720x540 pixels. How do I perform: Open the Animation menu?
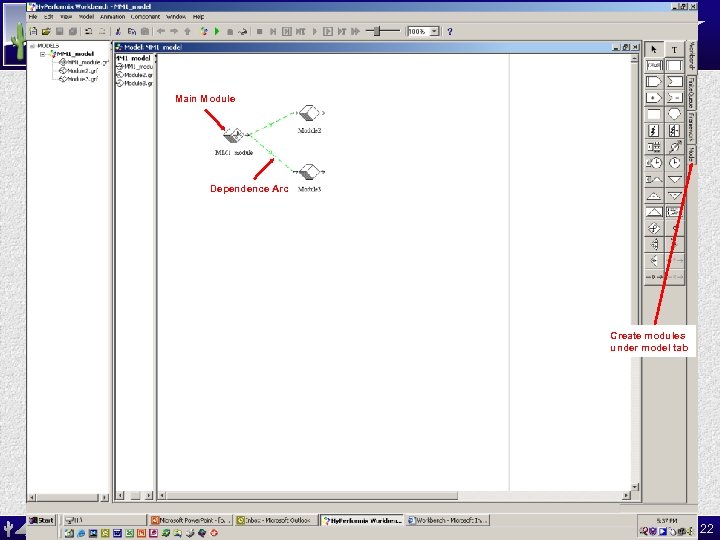pos(112,17)
